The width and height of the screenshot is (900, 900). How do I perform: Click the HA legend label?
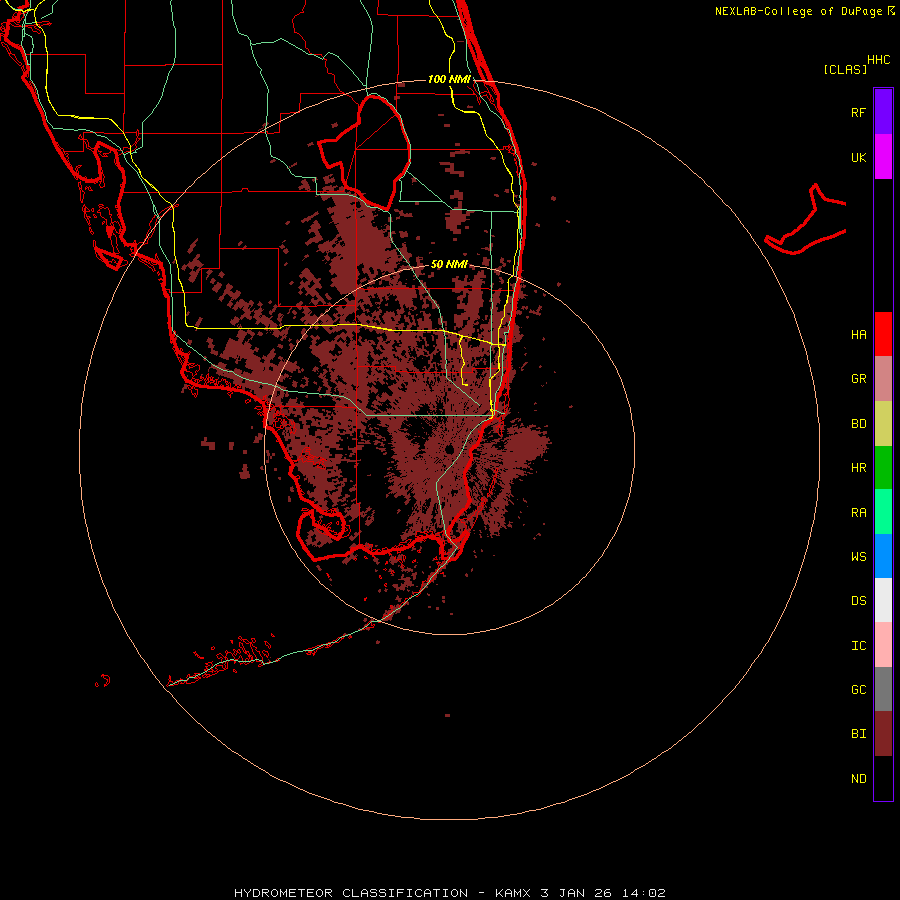(858, 334)
